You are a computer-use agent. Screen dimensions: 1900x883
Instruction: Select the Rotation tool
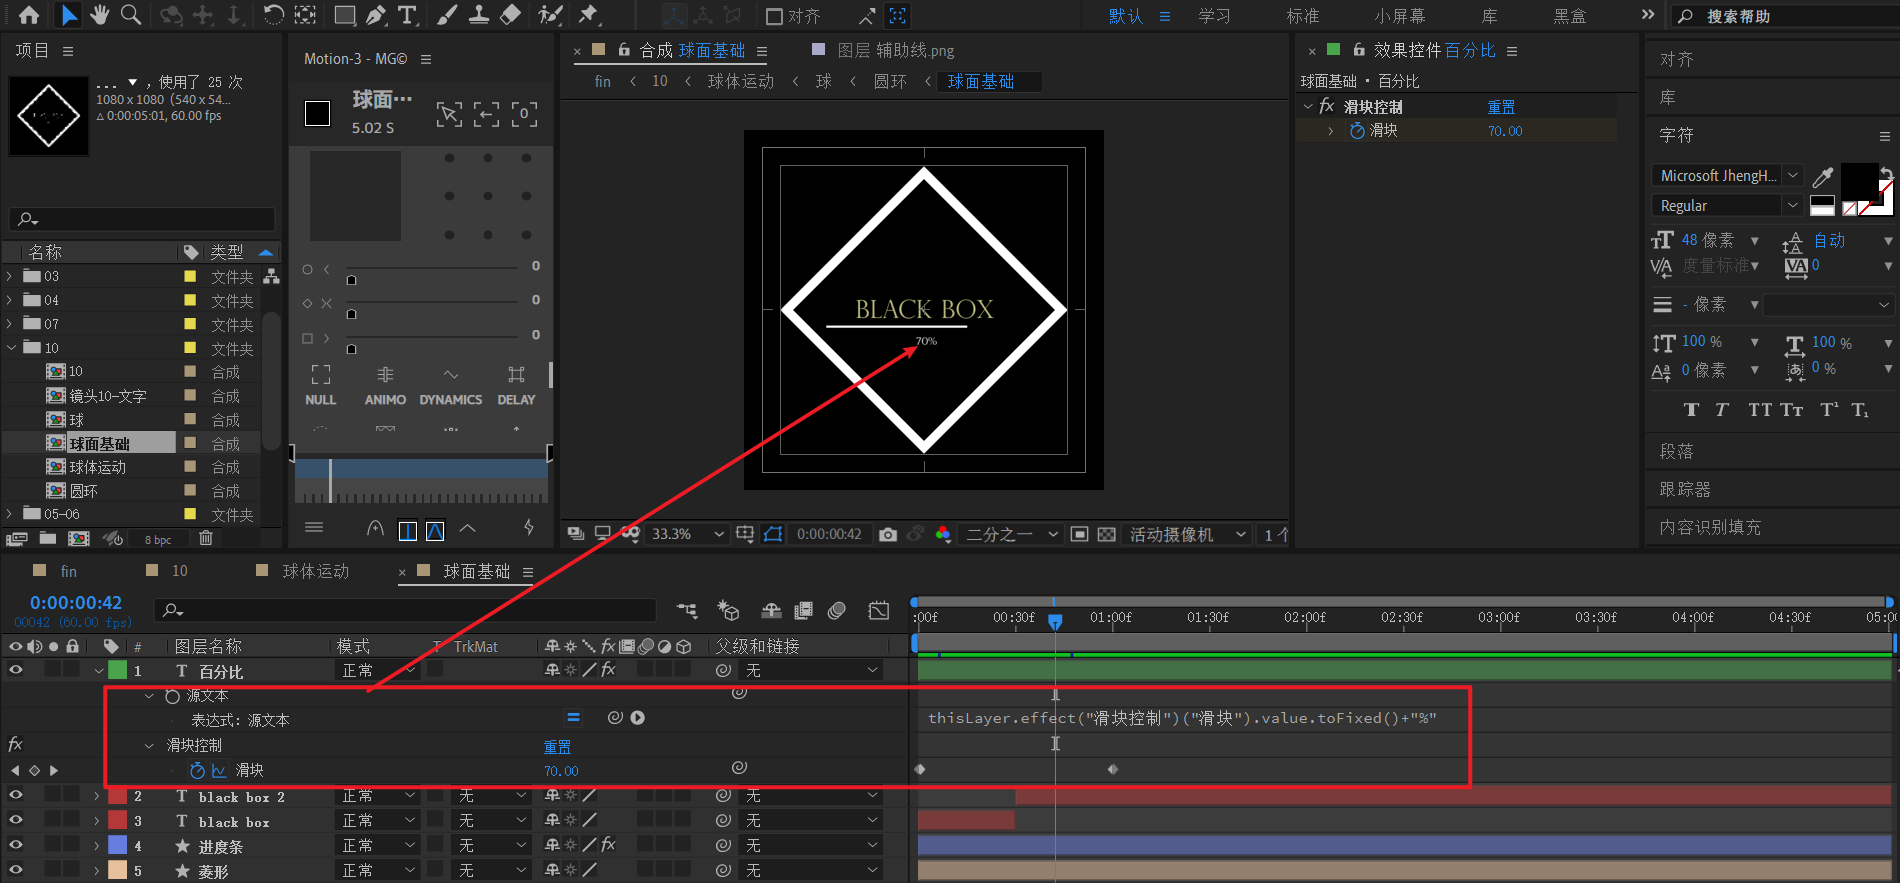273,15
